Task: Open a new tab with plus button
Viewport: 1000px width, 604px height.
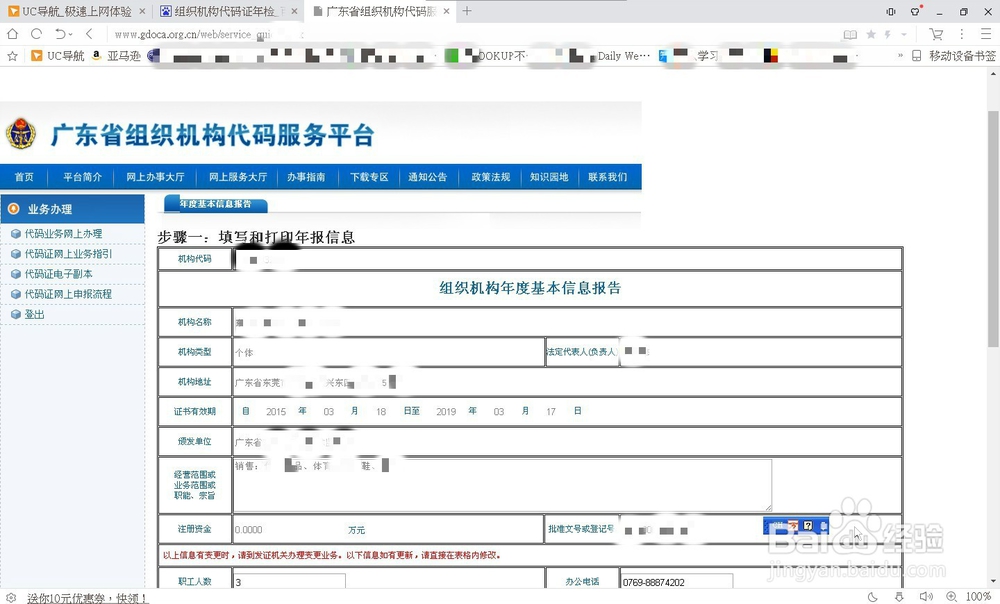Action: [x=467, y=11]
